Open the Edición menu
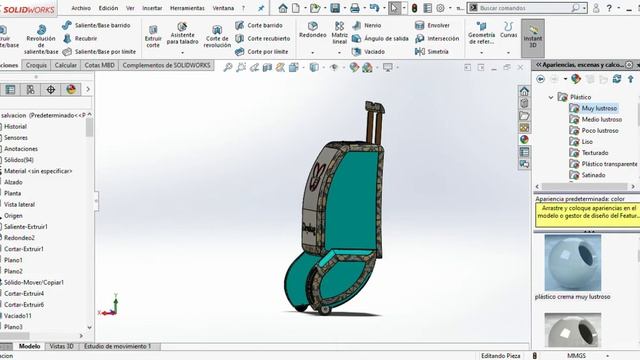 [108, 8]
